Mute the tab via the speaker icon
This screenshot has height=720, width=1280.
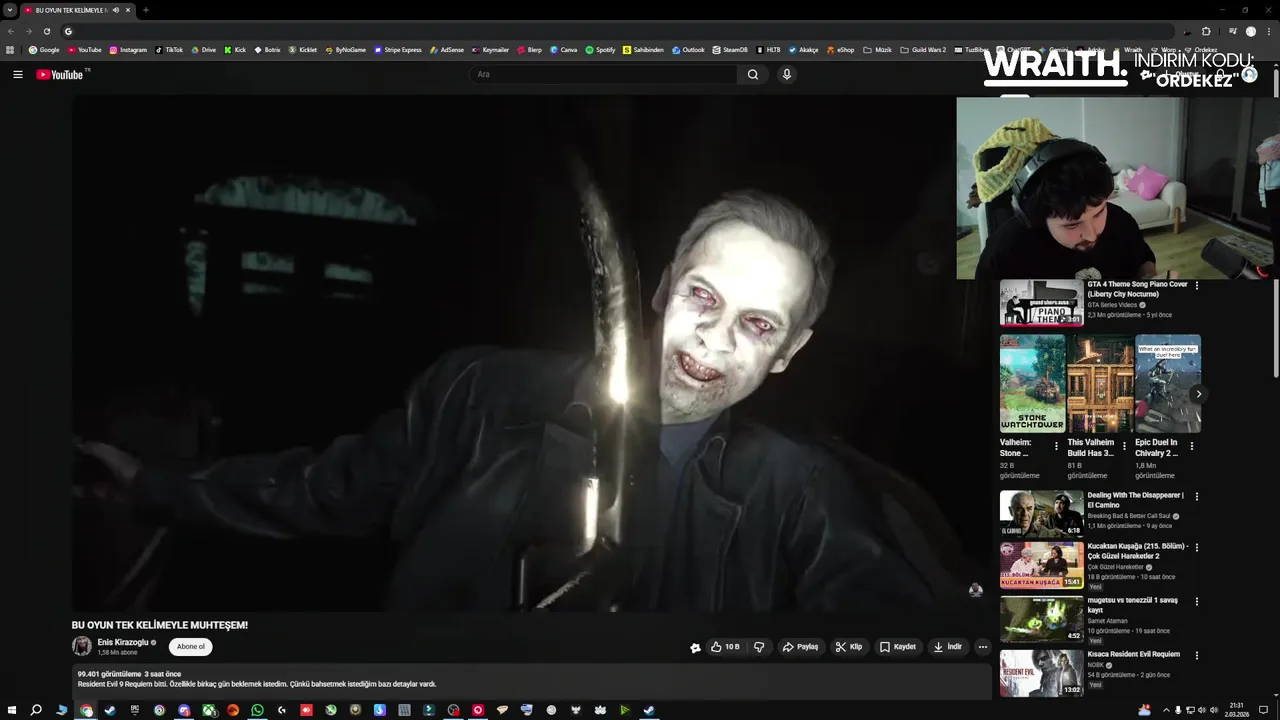coord(115,10)
